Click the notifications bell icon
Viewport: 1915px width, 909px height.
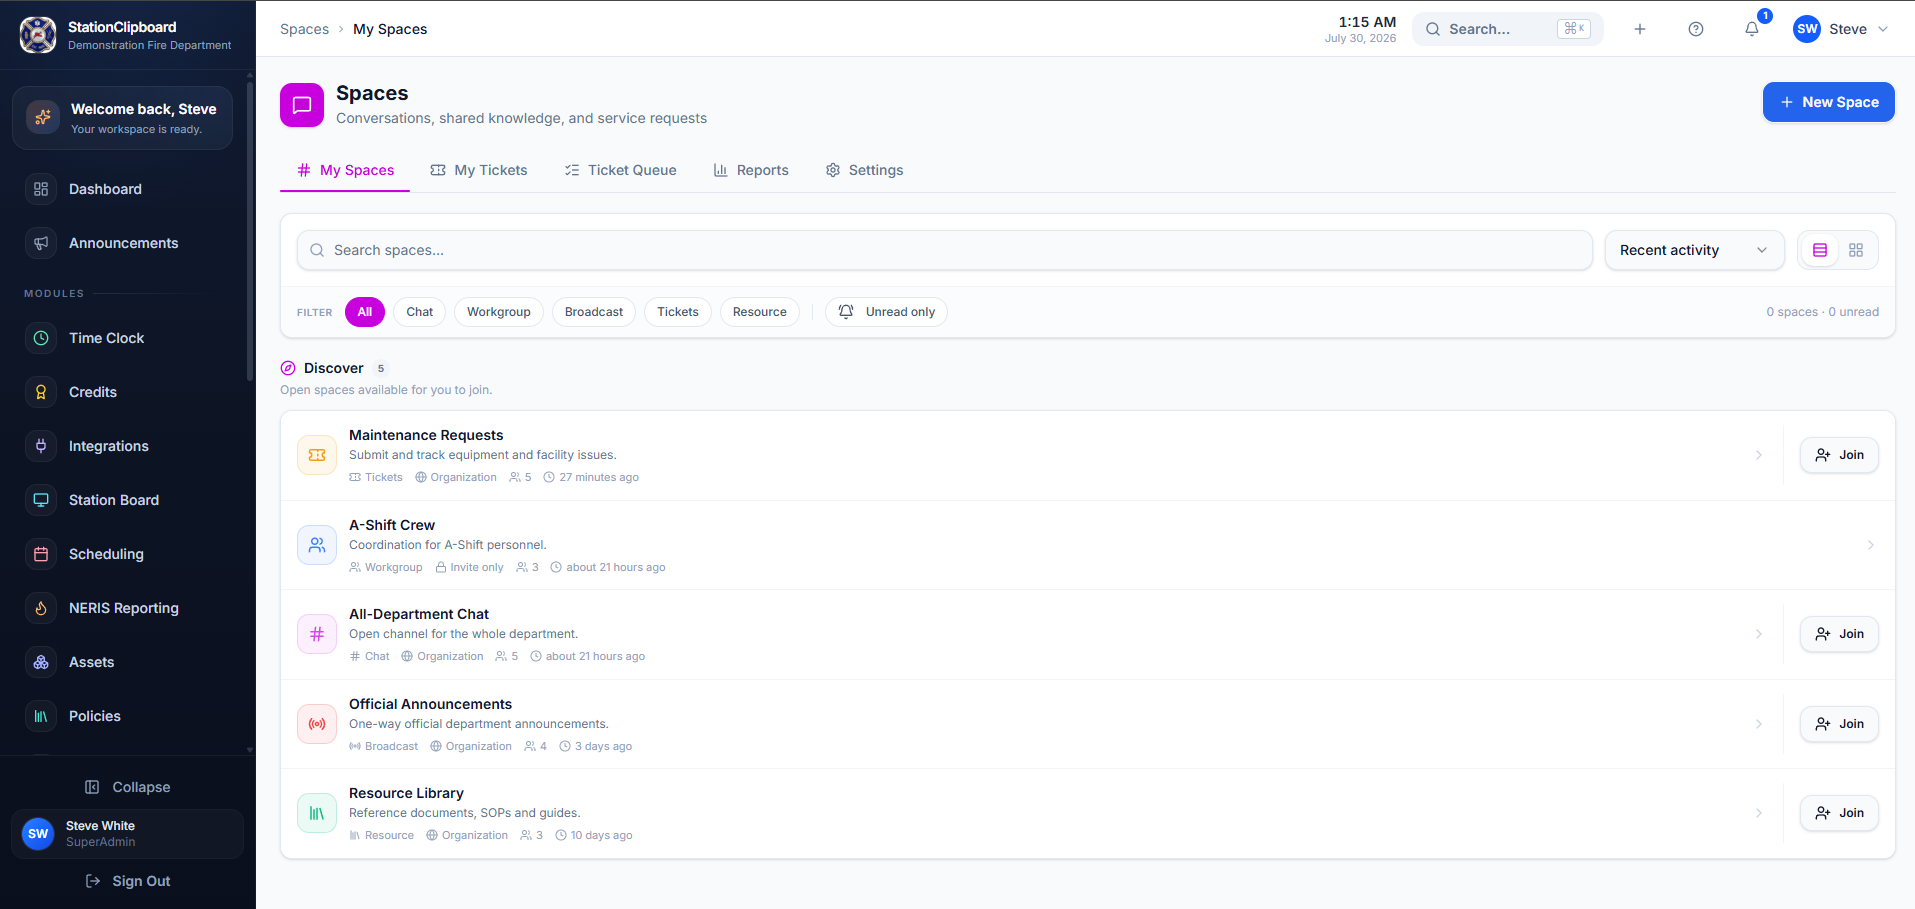click(x=1752, y=29)
